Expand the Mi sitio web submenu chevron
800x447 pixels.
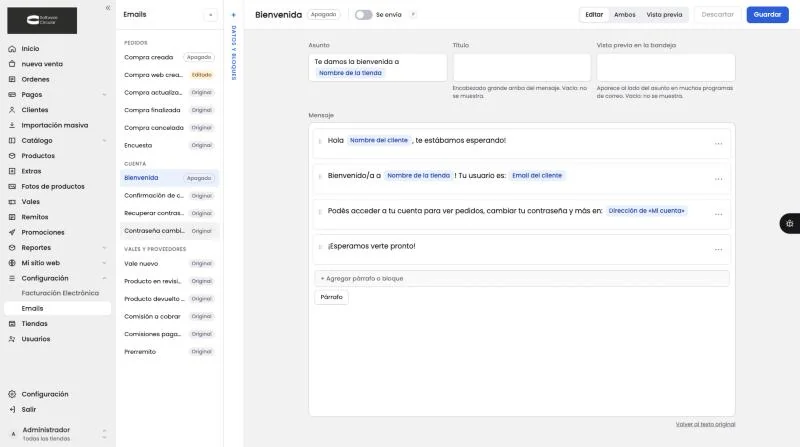pyautogui.click(x=104, y=263)
